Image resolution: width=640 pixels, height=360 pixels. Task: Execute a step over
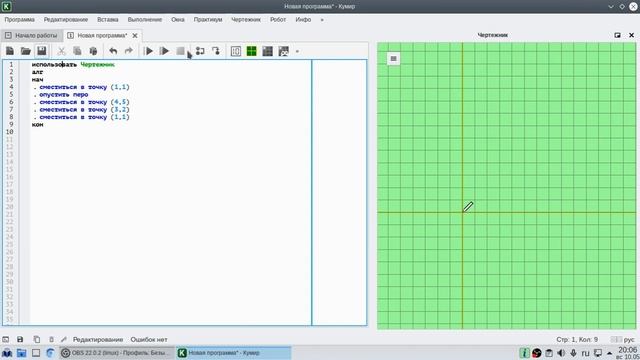200,51
